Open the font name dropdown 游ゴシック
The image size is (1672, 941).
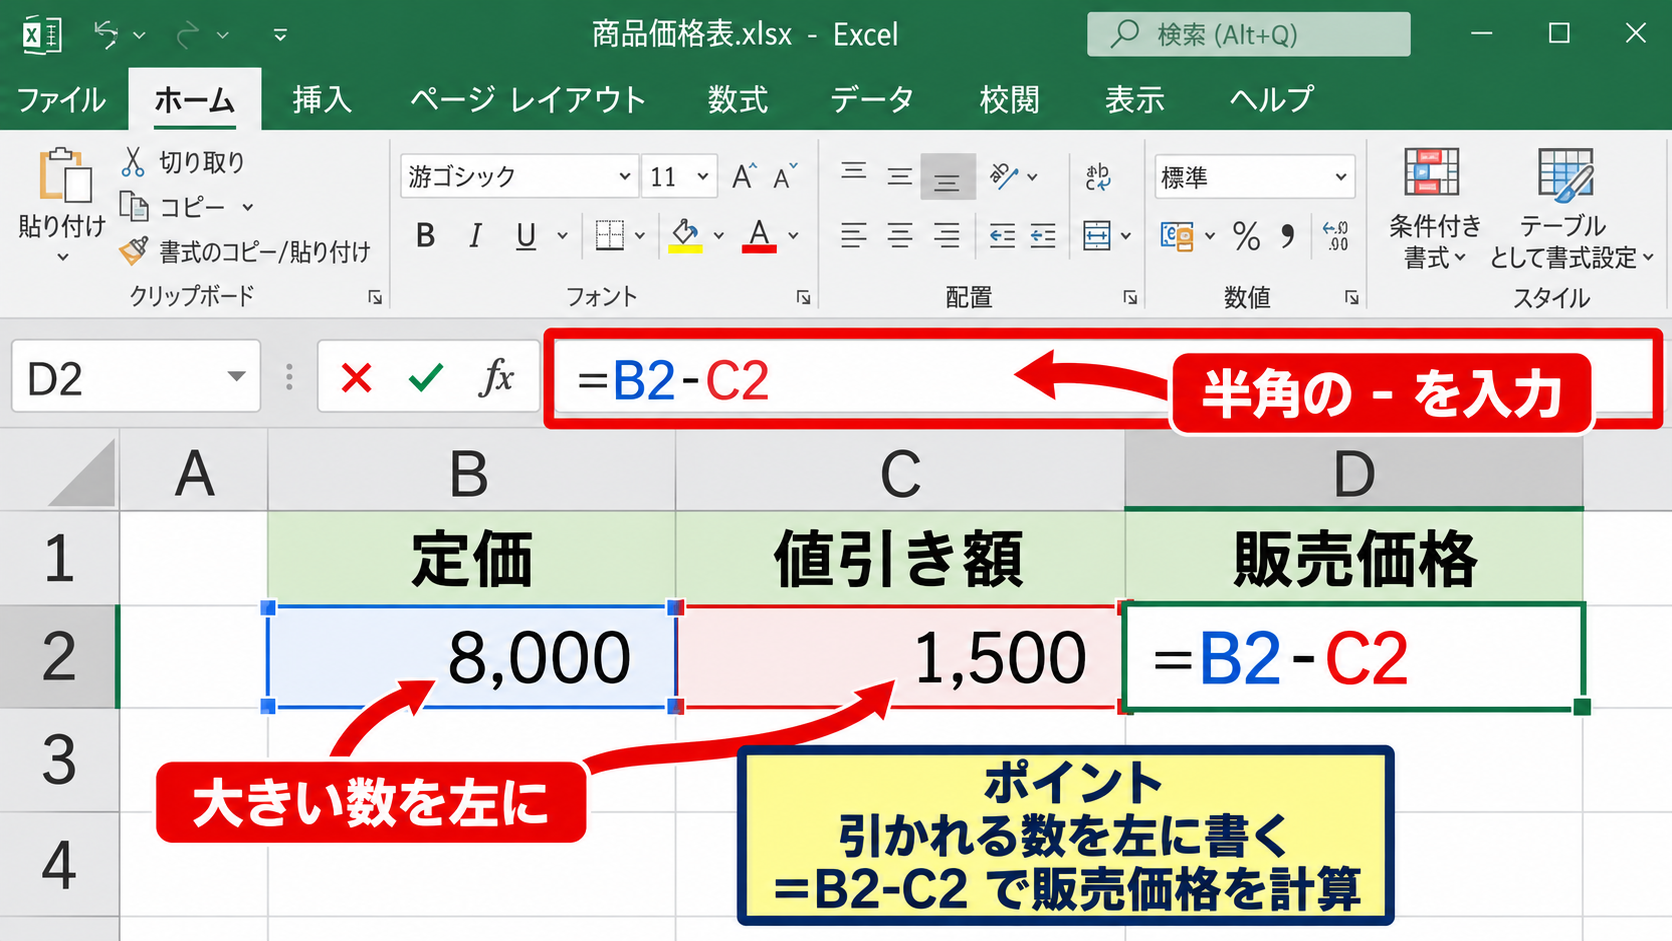coord(624,177)
